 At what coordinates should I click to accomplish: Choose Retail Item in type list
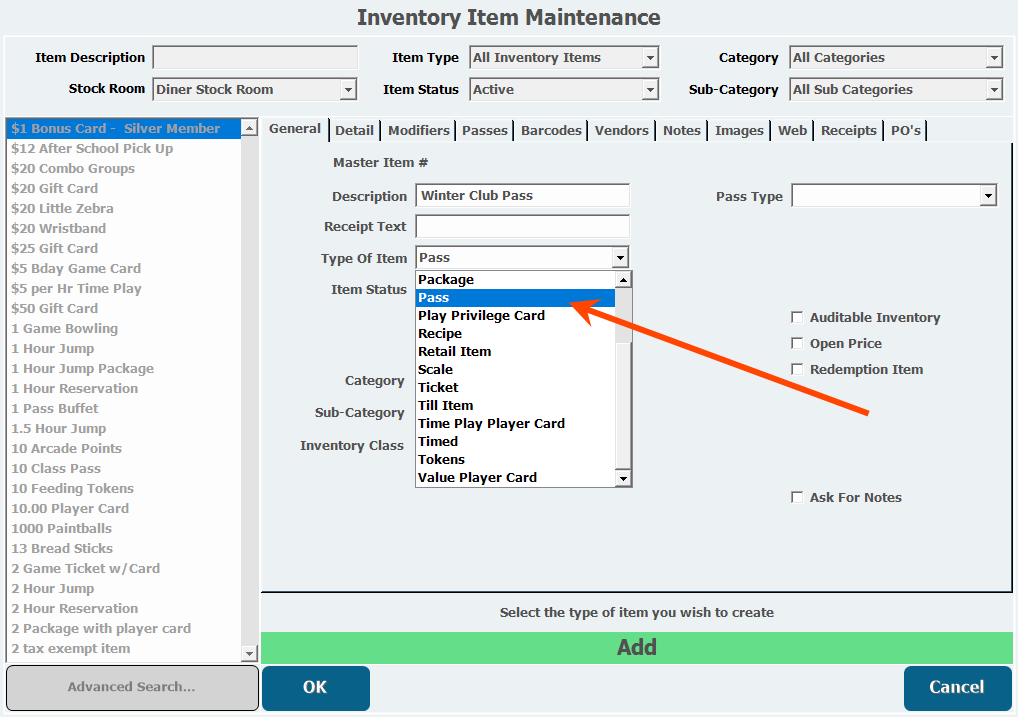tap(454, 352)
